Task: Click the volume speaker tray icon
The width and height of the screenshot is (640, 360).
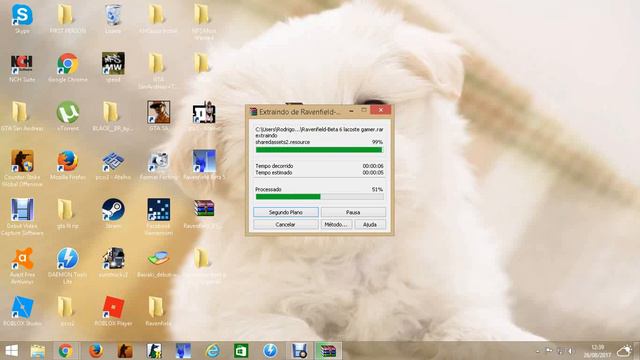Action: coord(571,351)
